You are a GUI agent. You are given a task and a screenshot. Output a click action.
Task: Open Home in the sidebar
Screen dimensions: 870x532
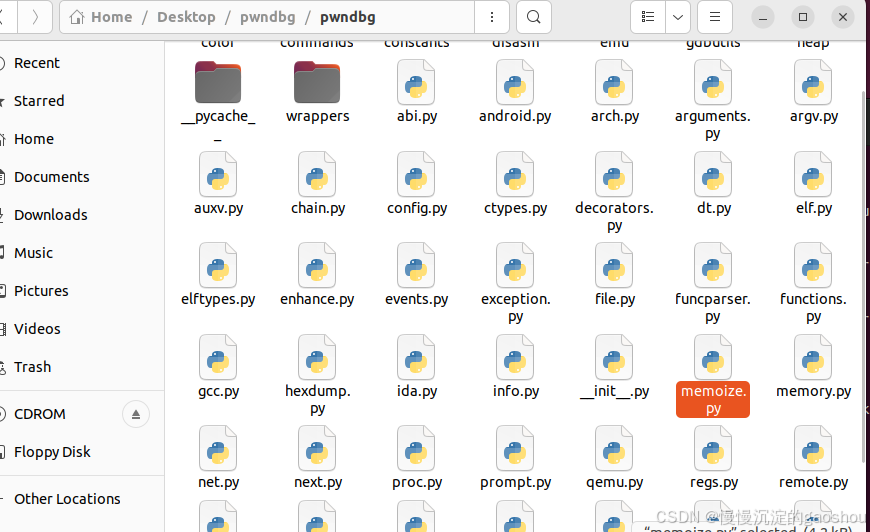coord(82,139)
